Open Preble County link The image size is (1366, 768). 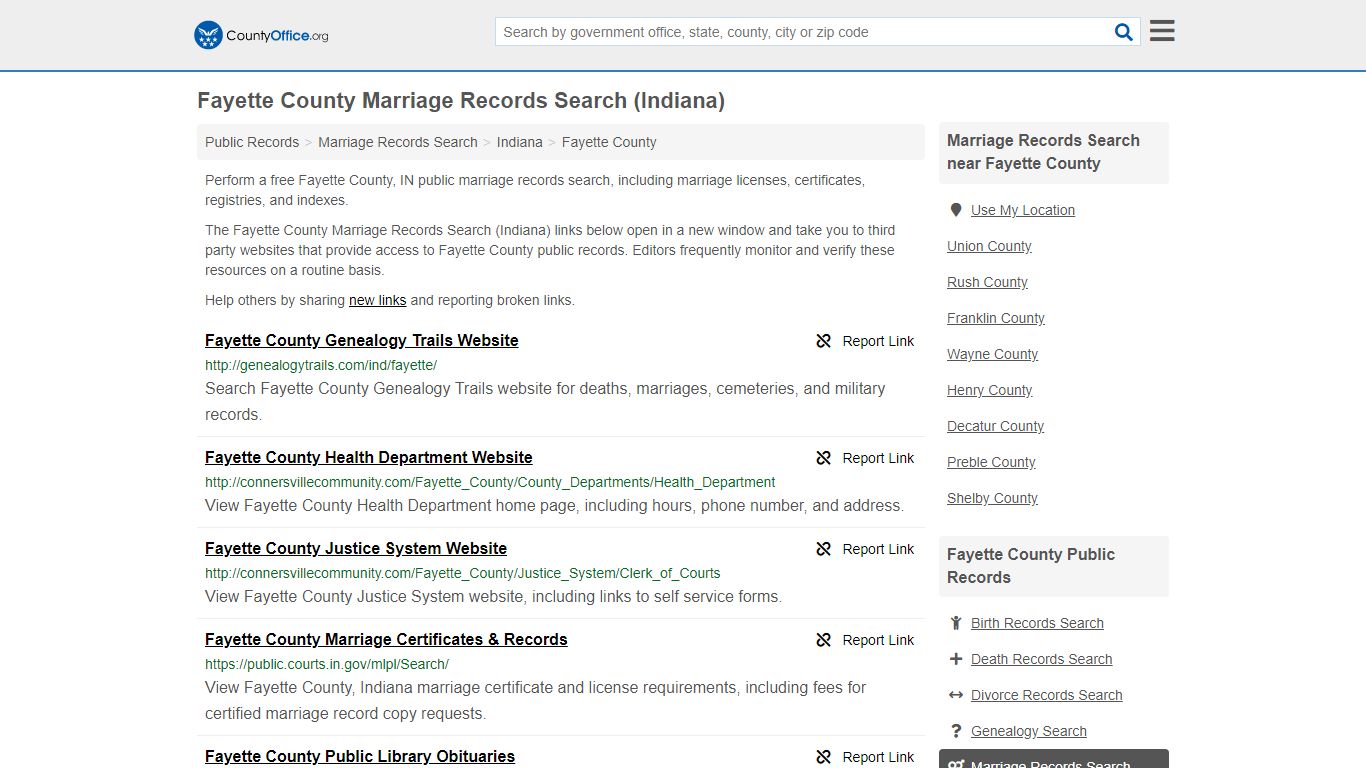click(x=991, y=462)
